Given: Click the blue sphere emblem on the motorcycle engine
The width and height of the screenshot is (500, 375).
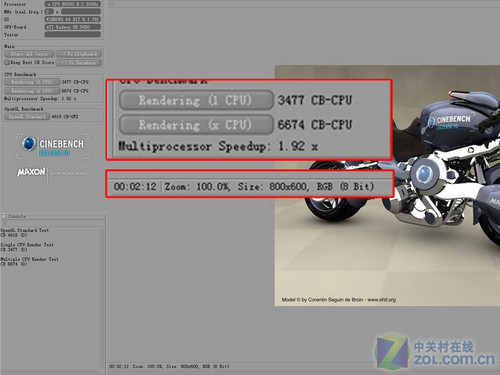Looking at the screenshot, I should coord(424,173).
